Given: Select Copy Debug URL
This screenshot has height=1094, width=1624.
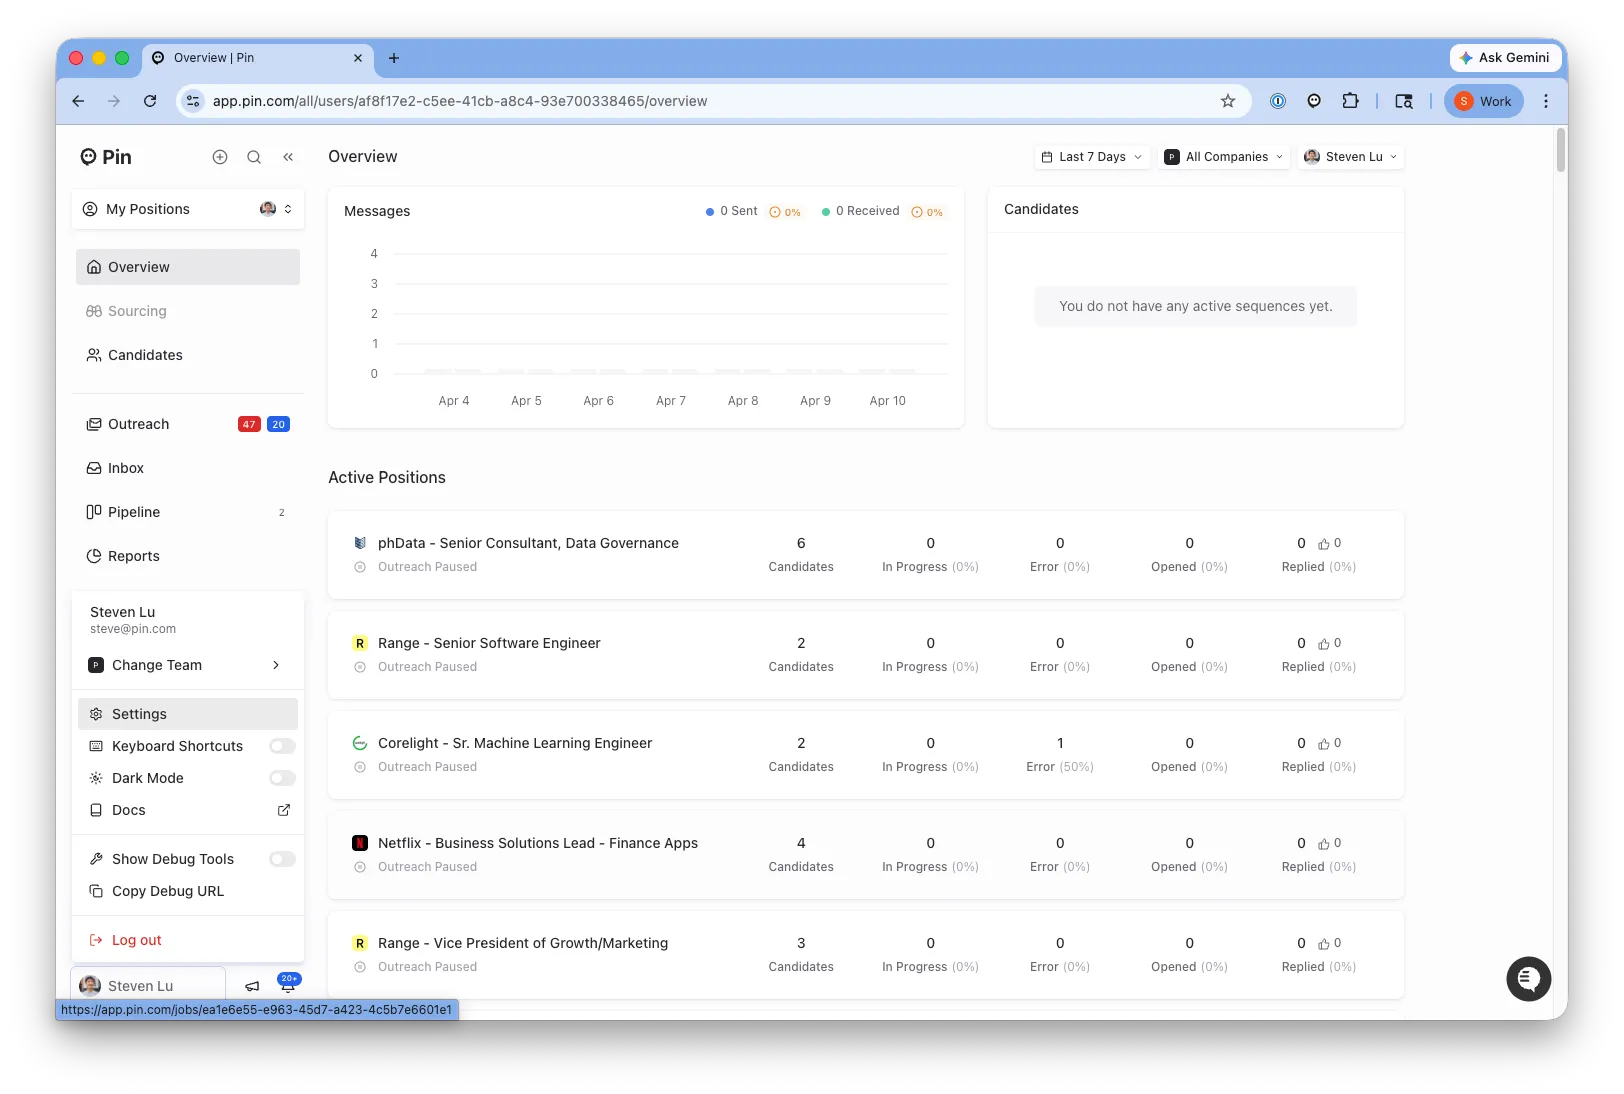Looking at the screenshot, I should point(188,891).
